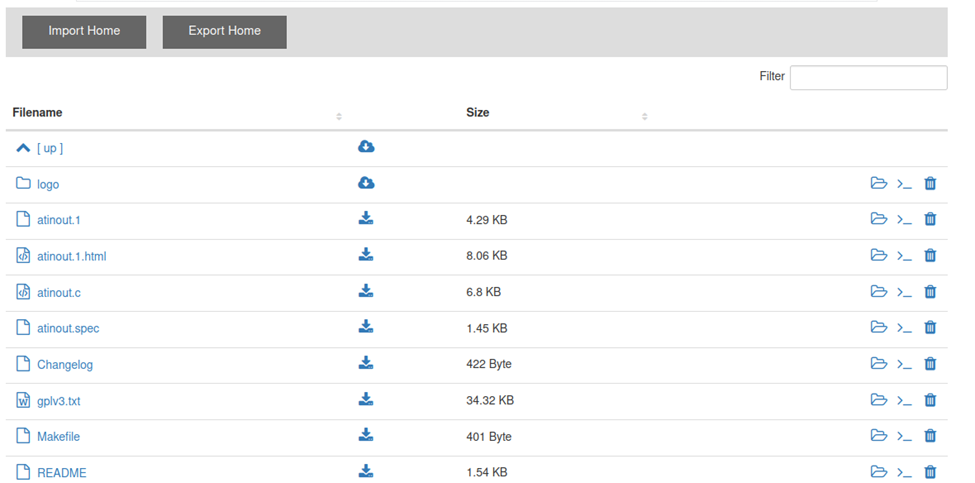Screen dimensions: 975x483
Task: Download README file
Action: pyautogui.click(x=366, y=471)
